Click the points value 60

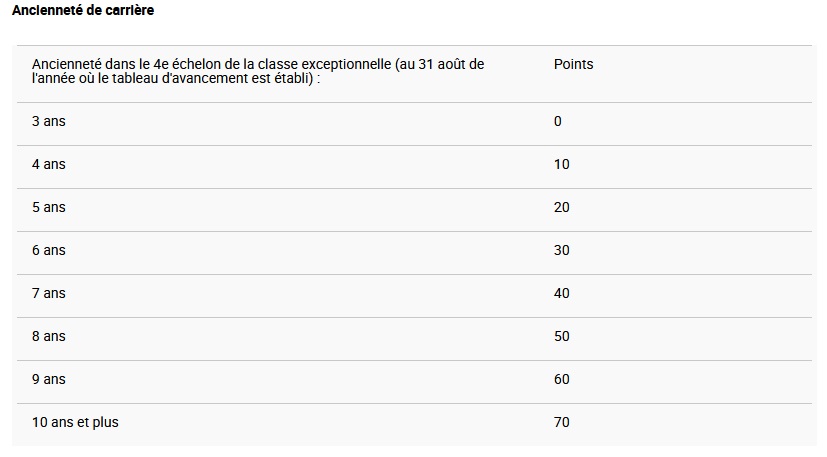[x=561, y=379]
